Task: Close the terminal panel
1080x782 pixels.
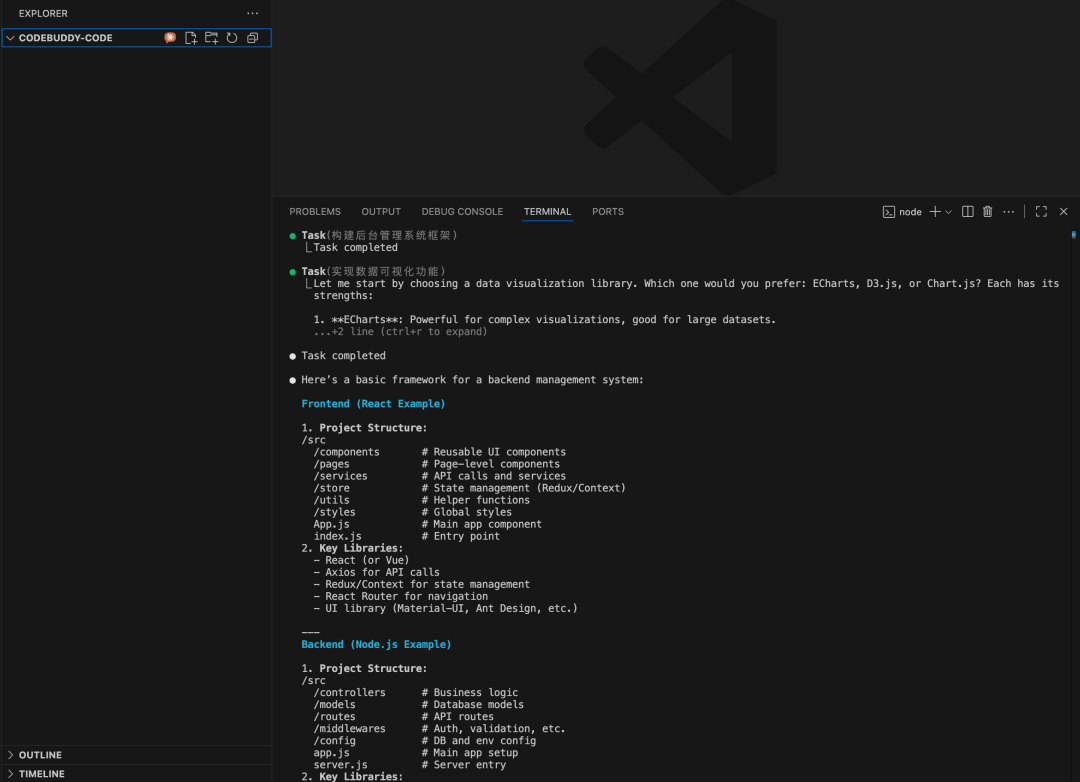Action: pos(1063,212)
